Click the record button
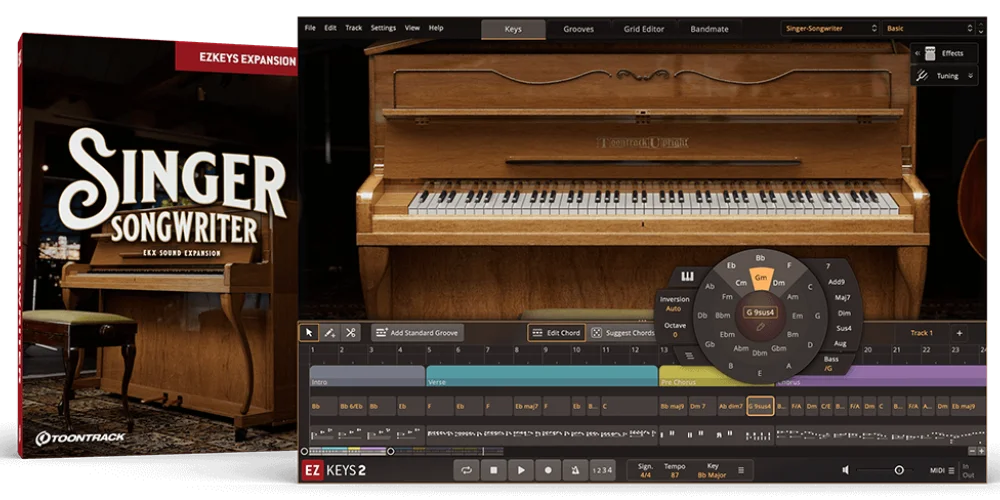 [x=548, y=471]
